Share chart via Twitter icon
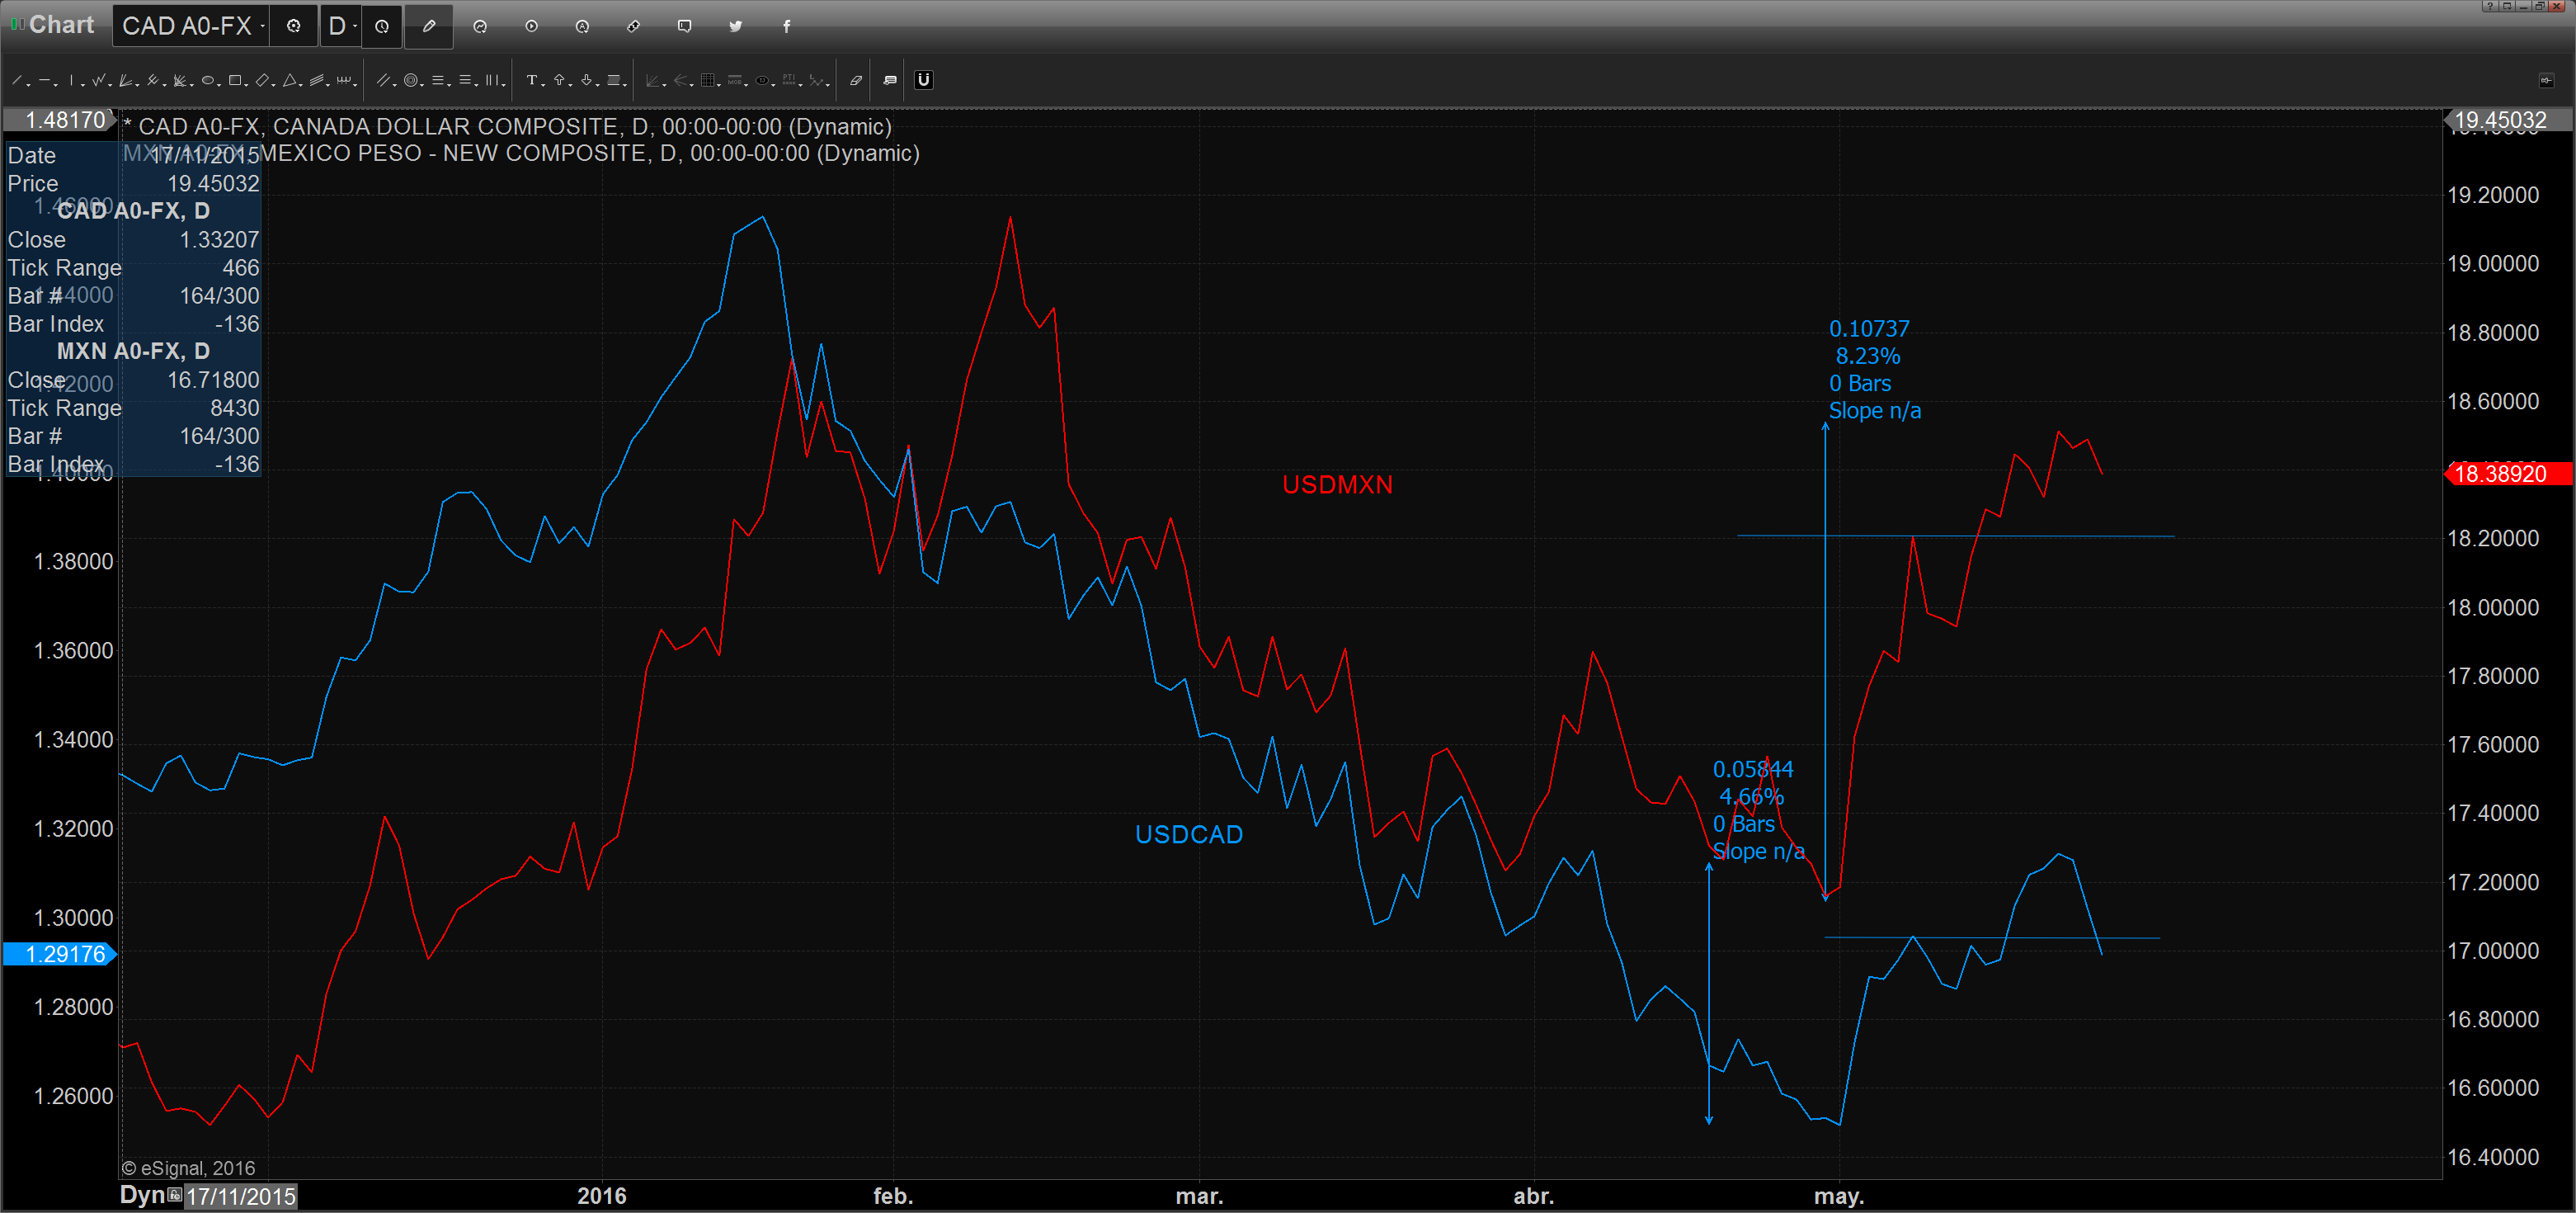2576x1213 pixels. (736, 26)
